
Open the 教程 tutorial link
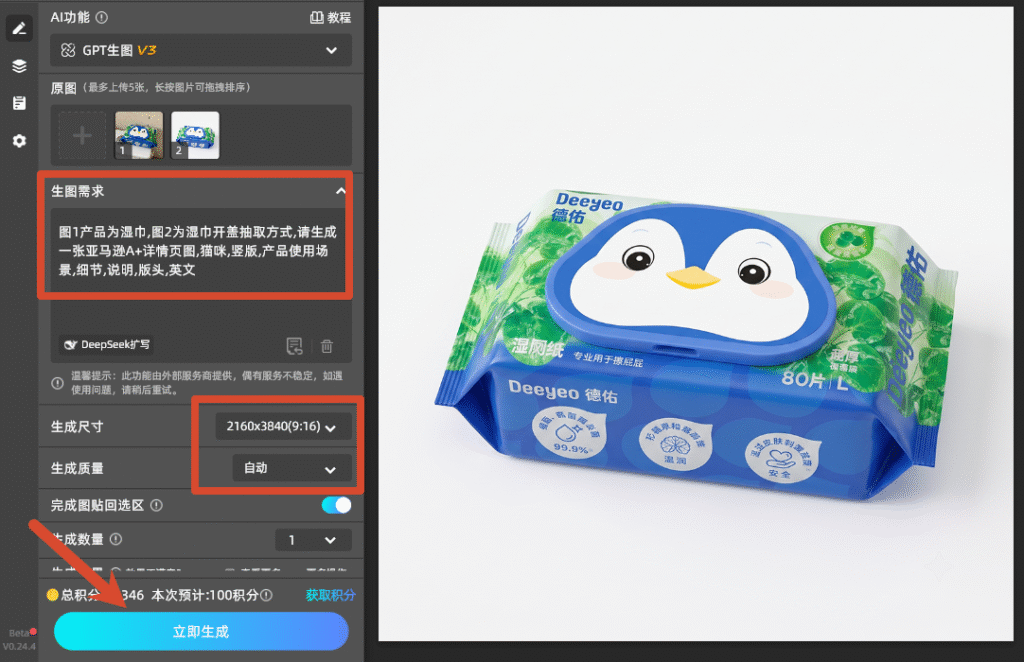click(x=330, y=18)
